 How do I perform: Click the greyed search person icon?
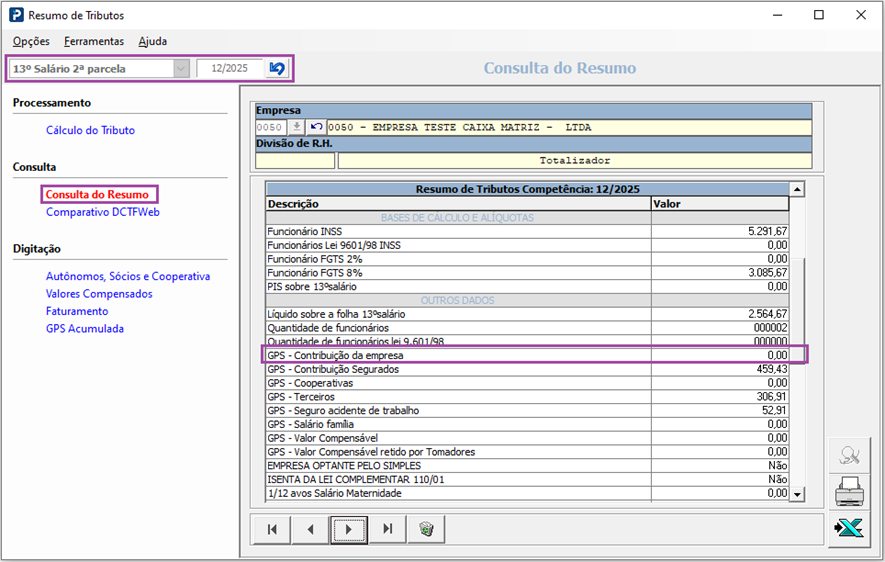click(849, 455)
